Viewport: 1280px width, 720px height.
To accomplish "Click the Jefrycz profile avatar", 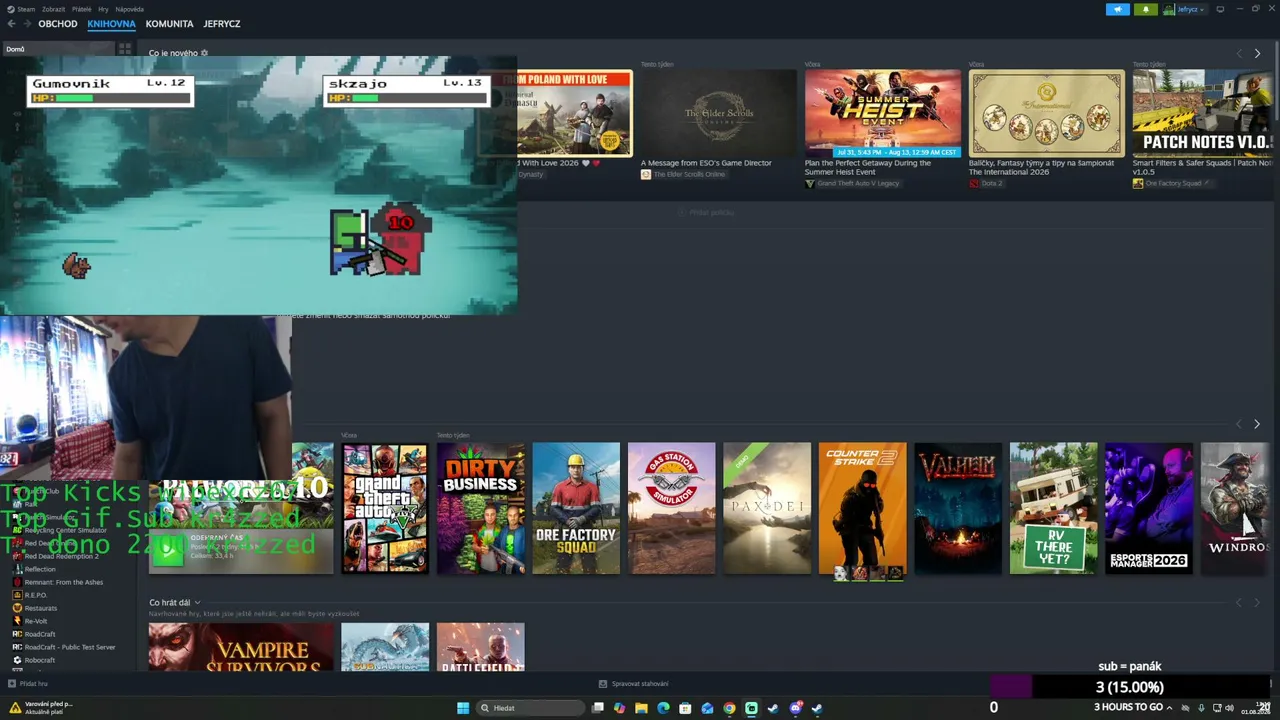I will pos(1169,9).
